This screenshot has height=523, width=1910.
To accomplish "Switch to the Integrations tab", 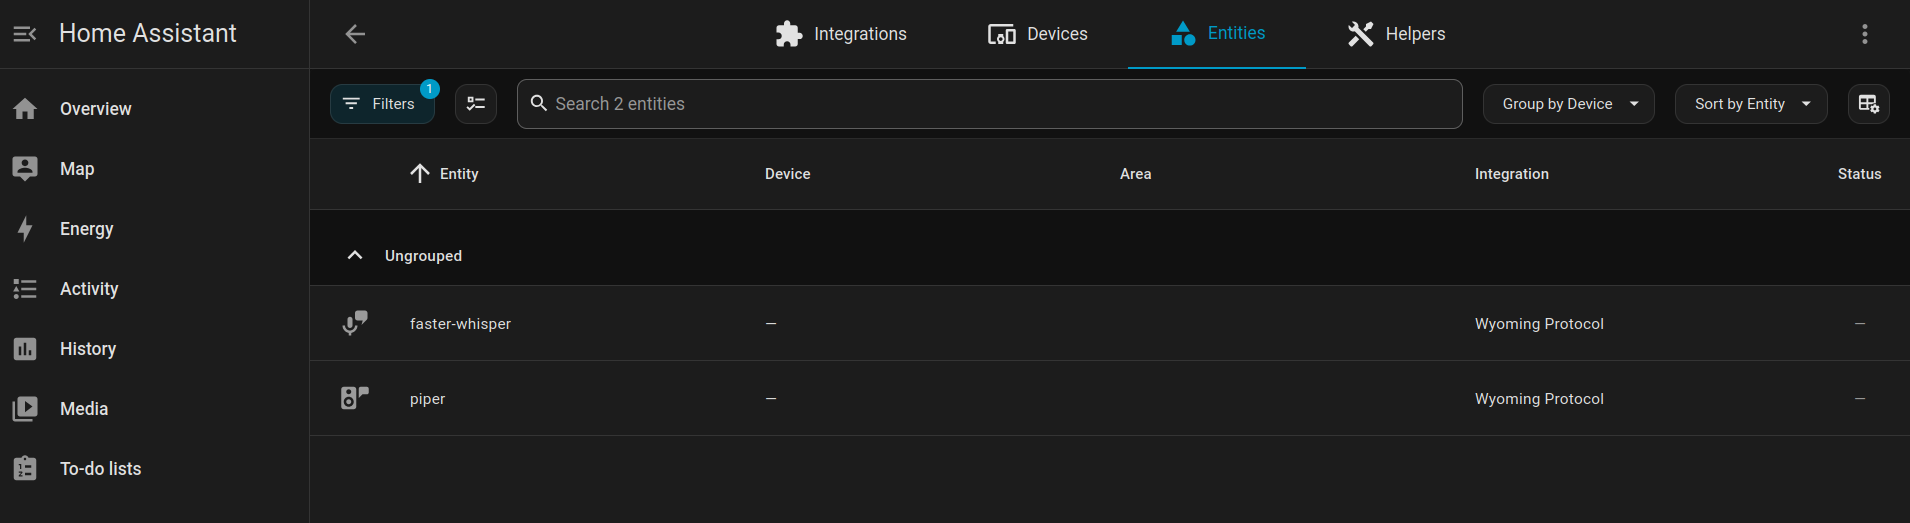I will coord(841,34).
